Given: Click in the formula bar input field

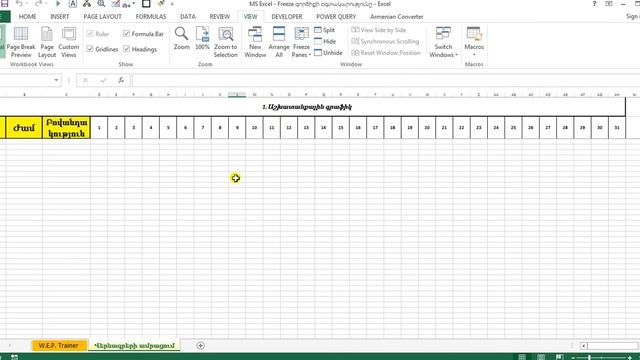Looking at the screenshot, I should click(x=385, y=80).
